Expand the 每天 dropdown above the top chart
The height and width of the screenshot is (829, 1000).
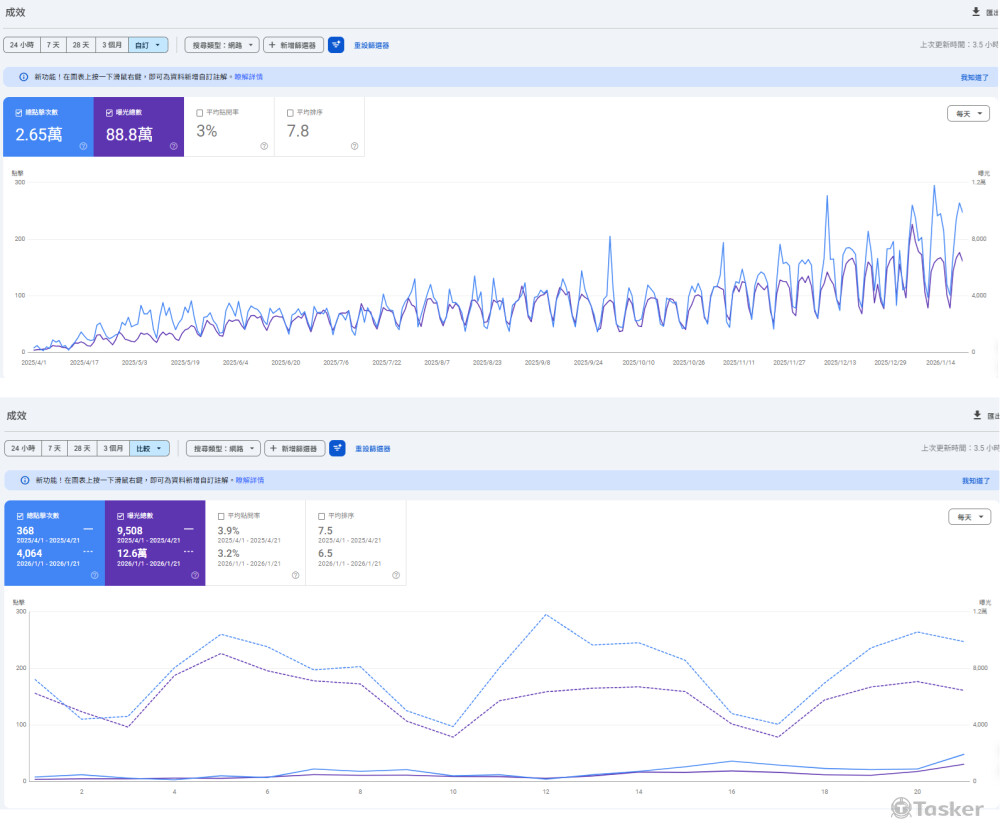click(x=968, y=114)
